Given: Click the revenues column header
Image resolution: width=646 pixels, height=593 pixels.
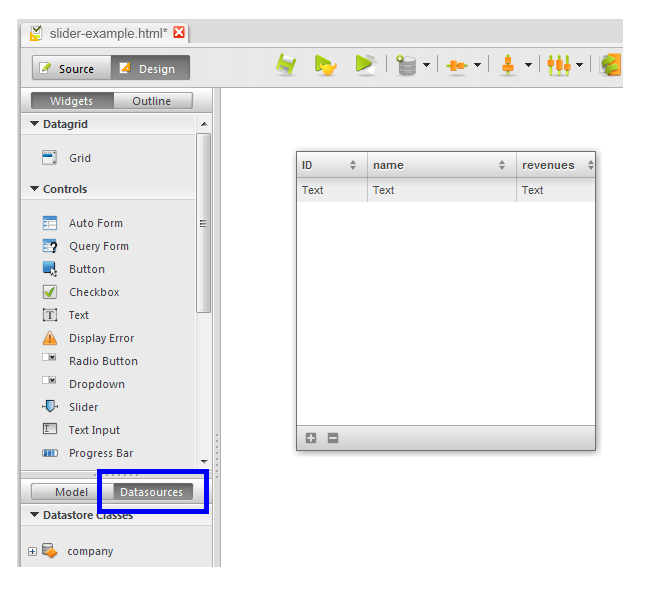Looking at the screenshot, I should click(556, 165).
